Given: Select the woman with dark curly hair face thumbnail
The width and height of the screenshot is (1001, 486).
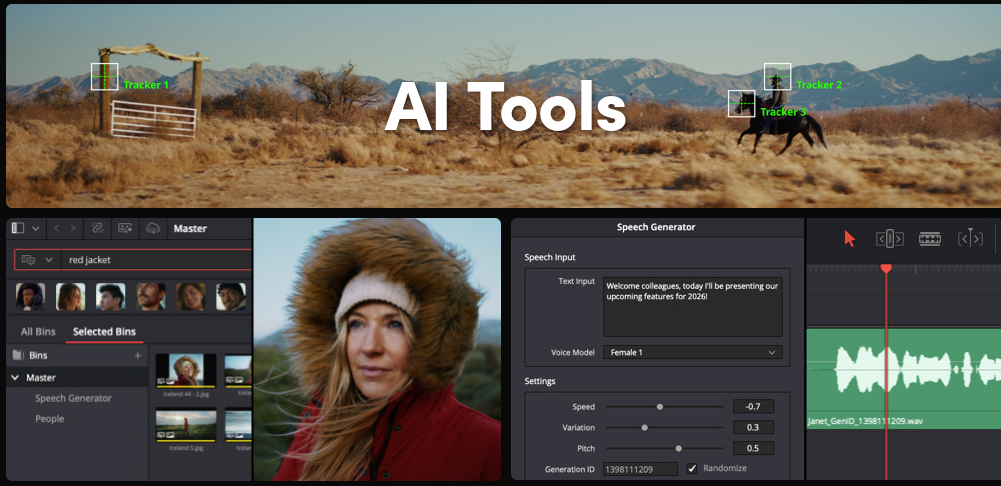Looking at the screenshot, I should coord(31,297).
